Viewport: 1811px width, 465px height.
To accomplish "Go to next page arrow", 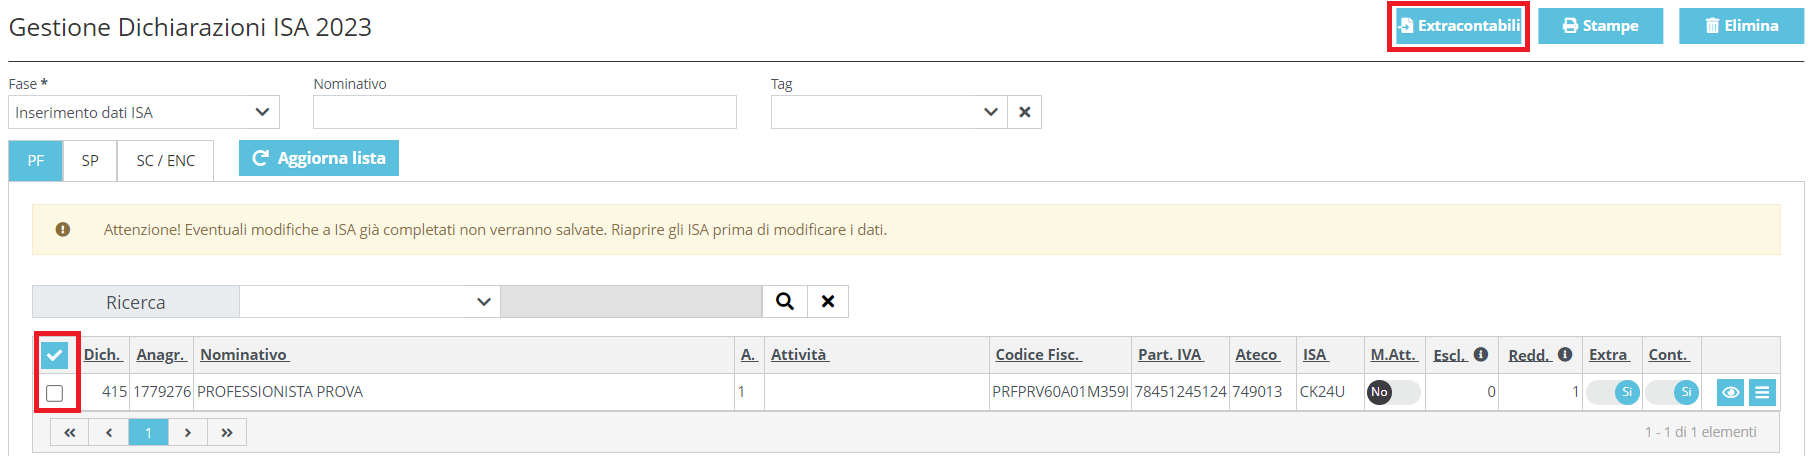I will click(x=188, y=432).
